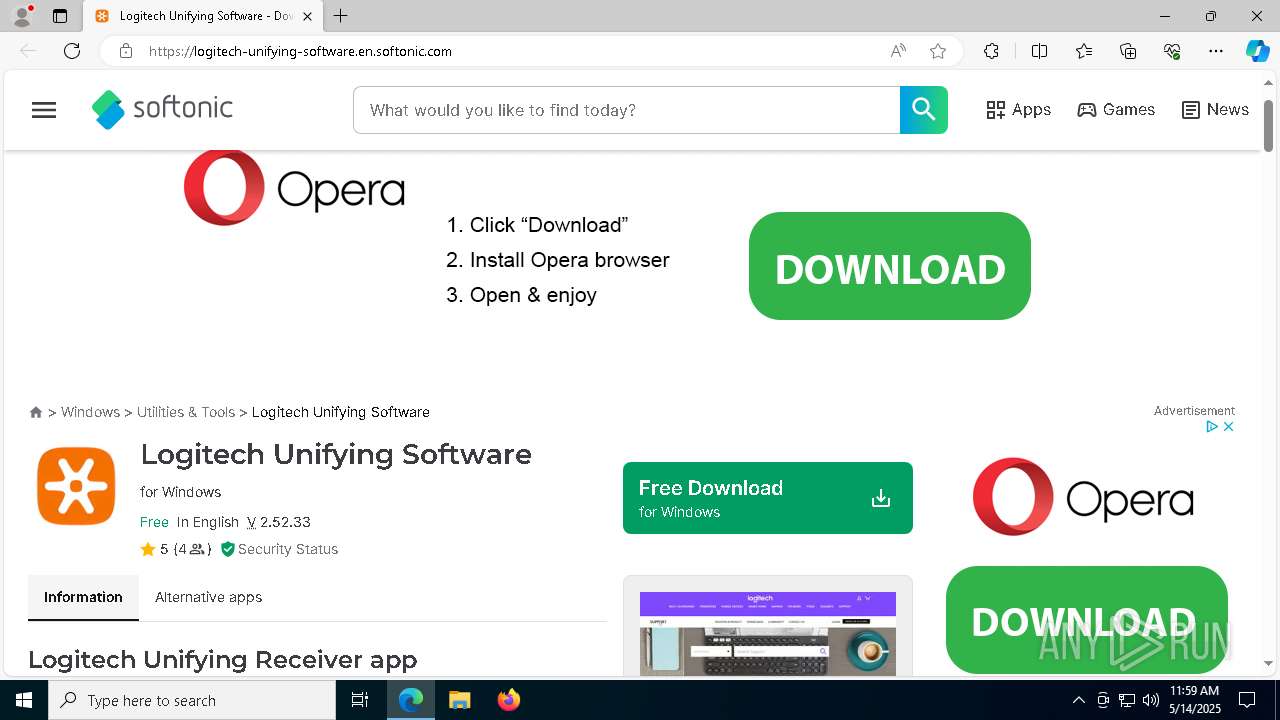Open the Extensions puzzle icon

(991, 51)
